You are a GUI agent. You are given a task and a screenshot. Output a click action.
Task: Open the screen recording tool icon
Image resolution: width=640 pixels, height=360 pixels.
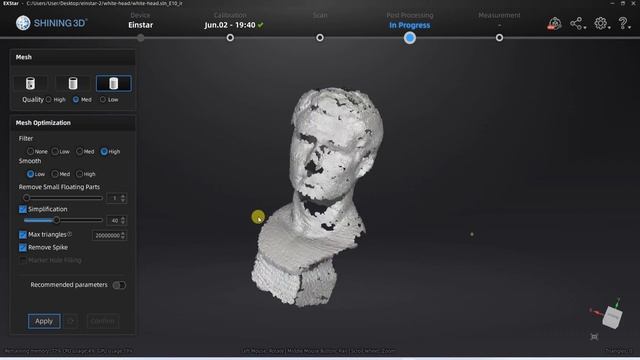pyautogui.click(x=554, y=24)
